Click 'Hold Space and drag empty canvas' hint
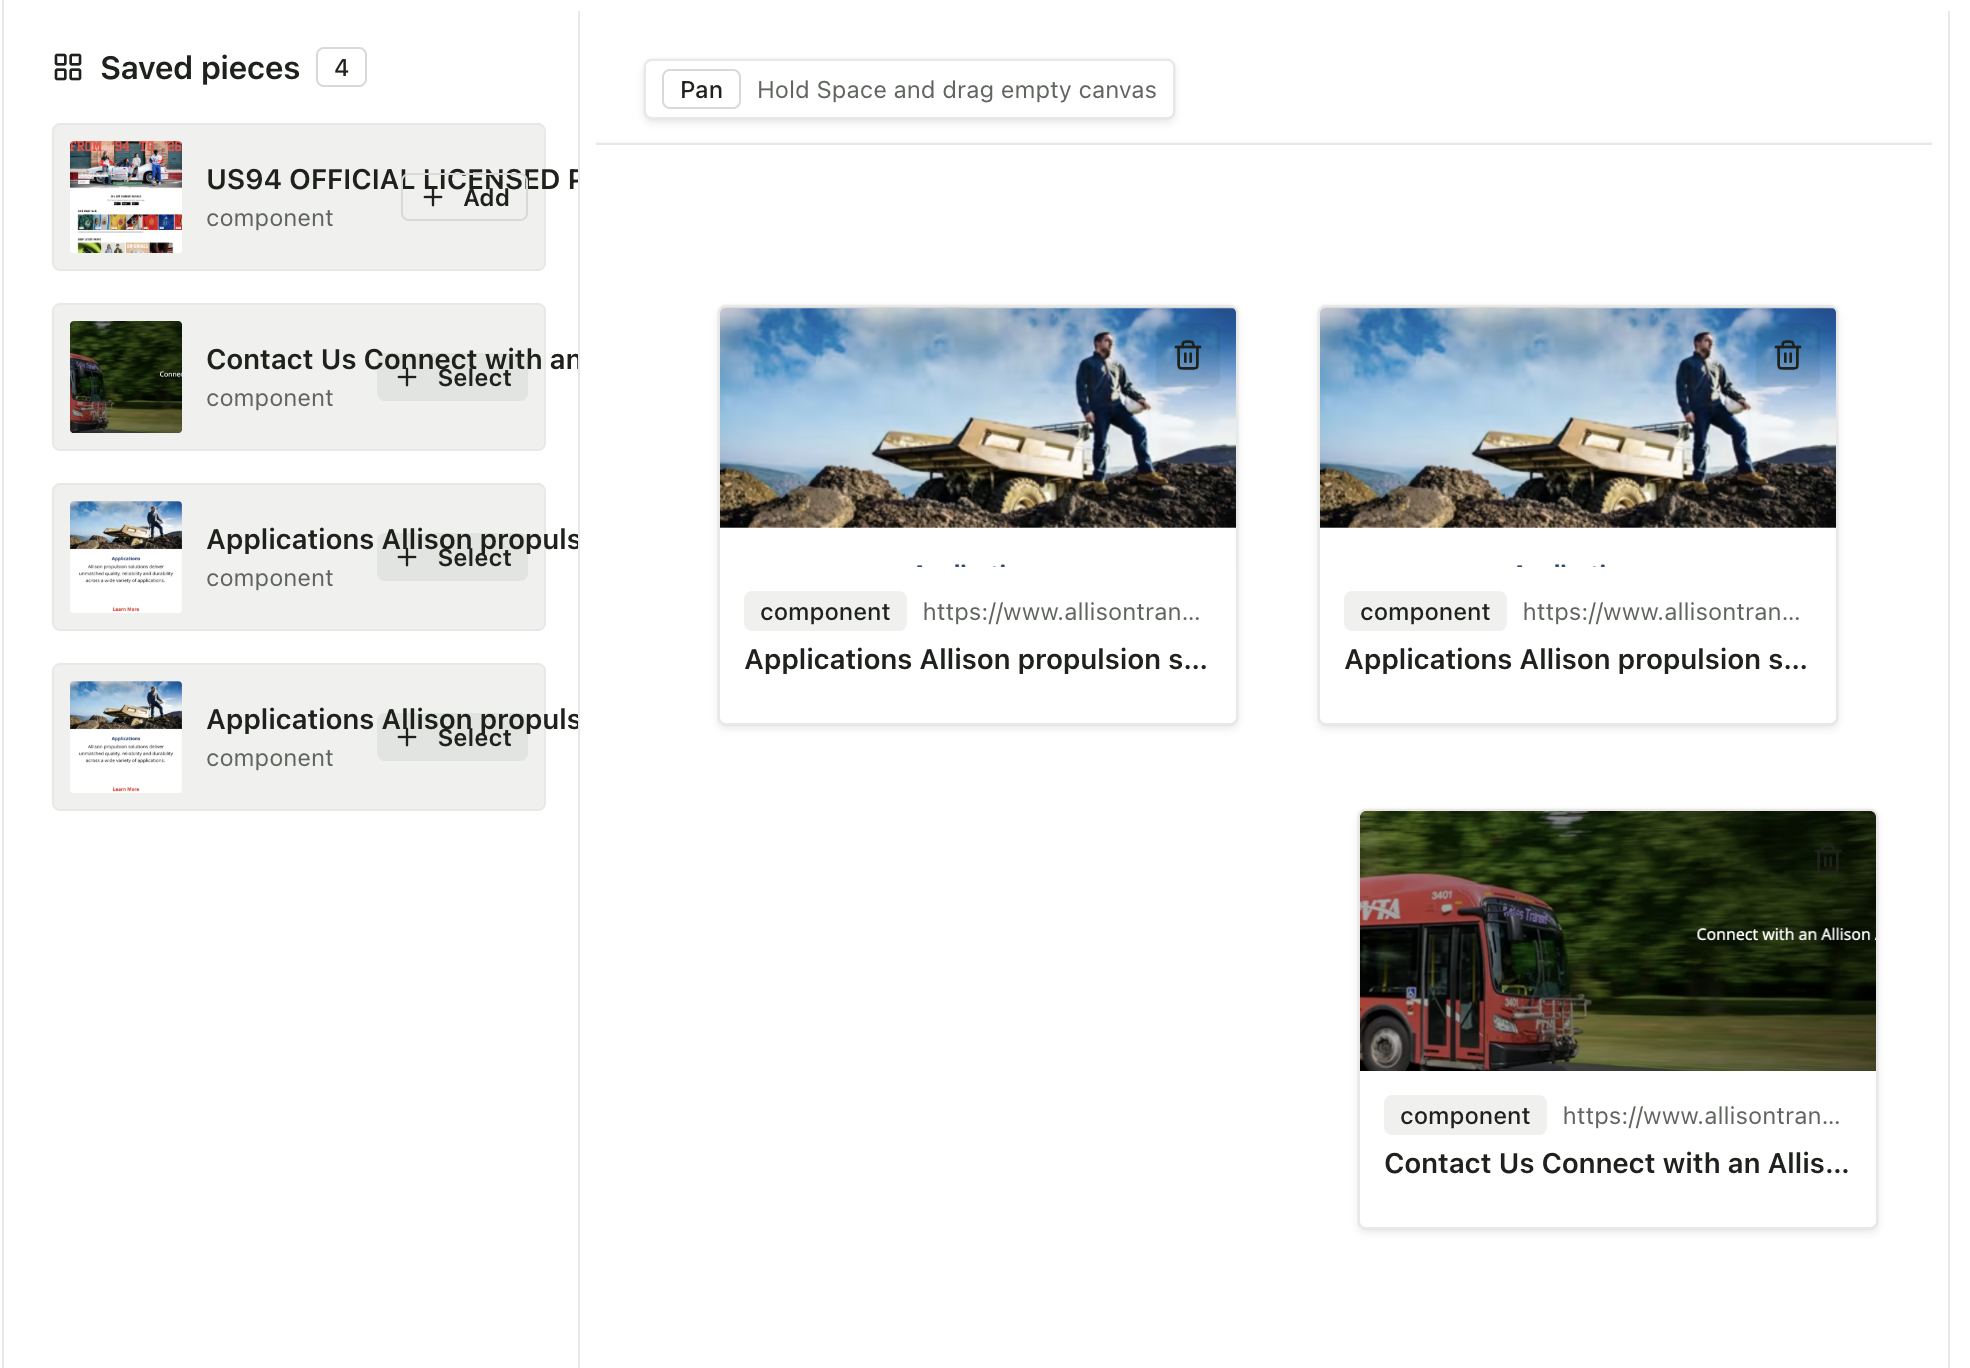Viewport: 1970px width, 1368px height. (x=956, y=90)
